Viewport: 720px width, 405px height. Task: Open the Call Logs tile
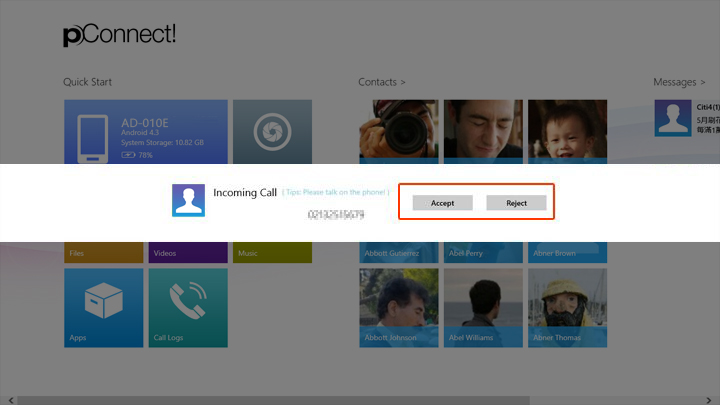tap(188, 307)
